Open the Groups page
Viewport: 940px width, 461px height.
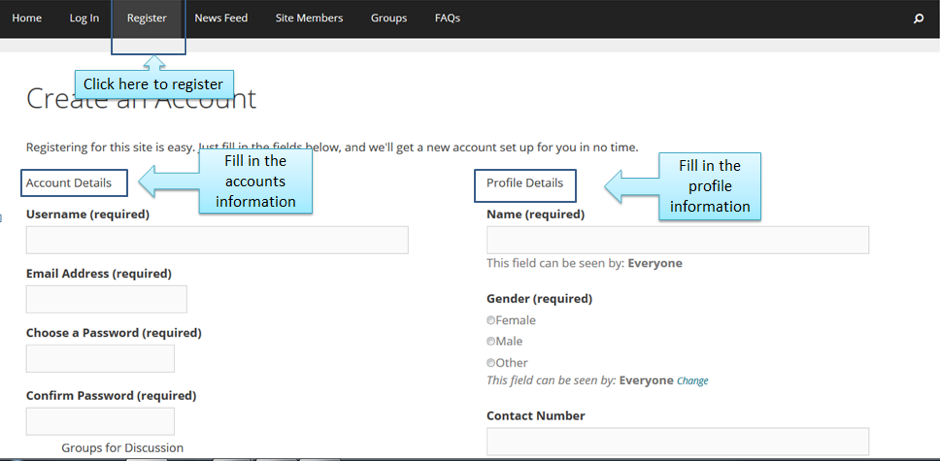(389, 18)
